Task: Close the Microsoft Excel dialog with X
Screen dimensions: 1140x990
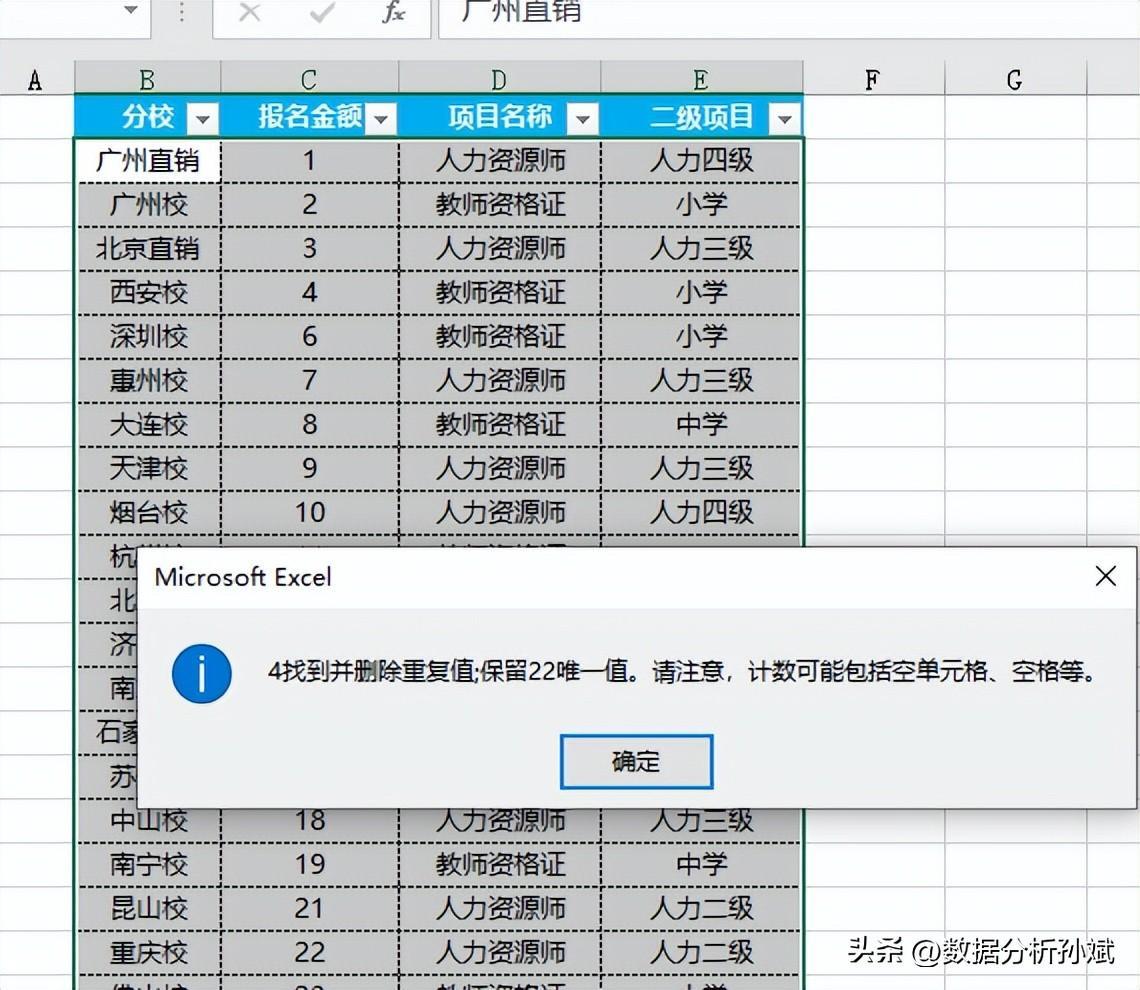Action: pos(1105,576)
